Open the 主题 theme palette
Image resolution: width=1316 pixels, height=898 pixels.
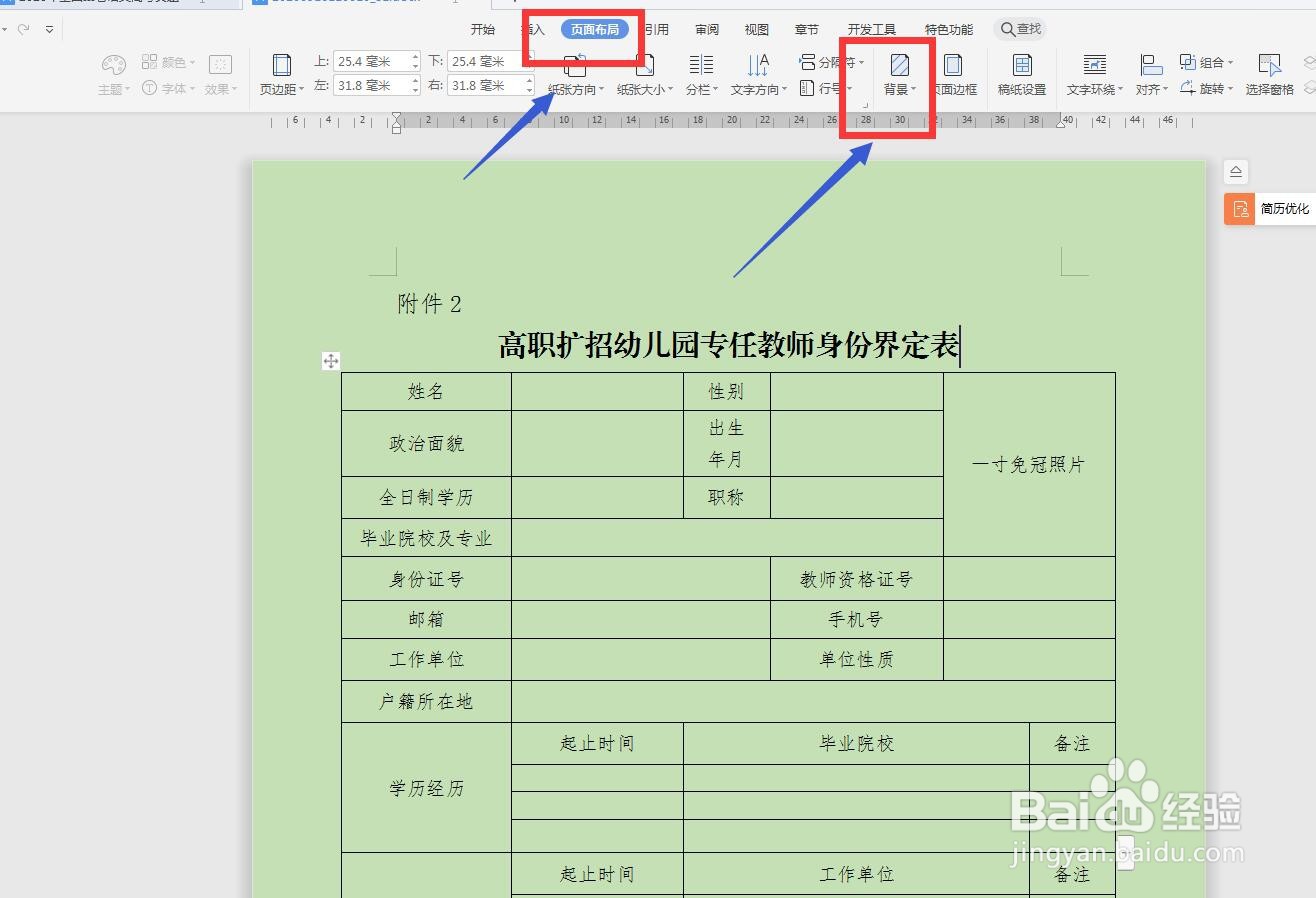[x=113, y=75]
